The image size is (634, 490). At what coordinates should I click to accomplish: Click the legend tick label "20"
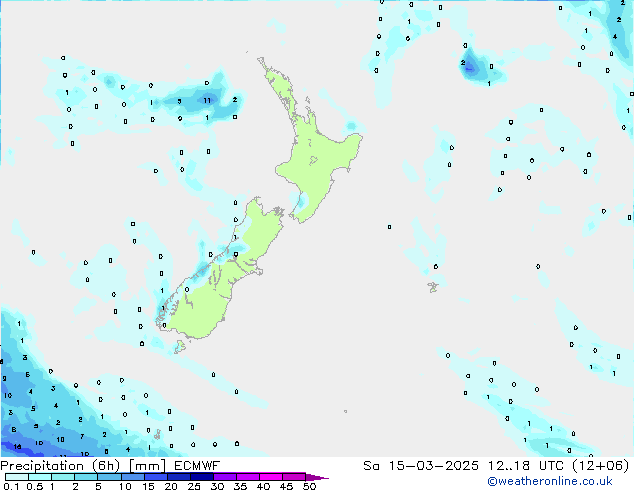(x=171, y=486)
